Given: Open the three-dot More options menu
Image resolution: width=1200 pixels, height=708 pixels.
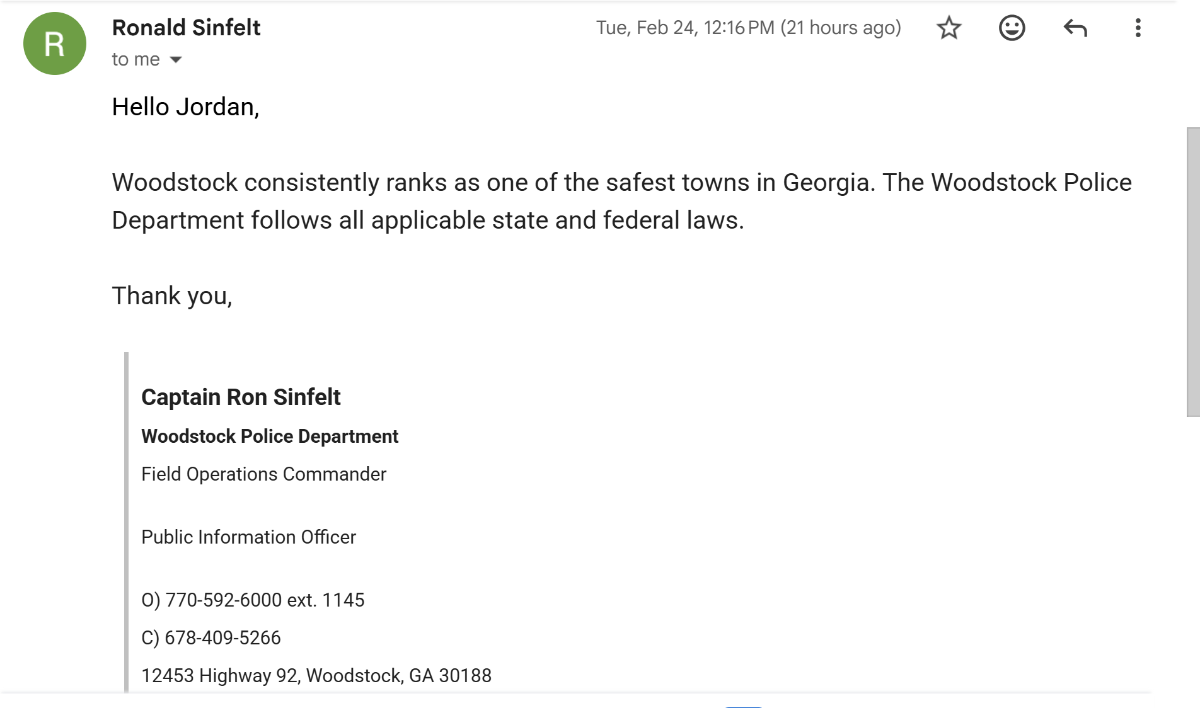Looking at the screenshot, I should (x=1138, y=28).
